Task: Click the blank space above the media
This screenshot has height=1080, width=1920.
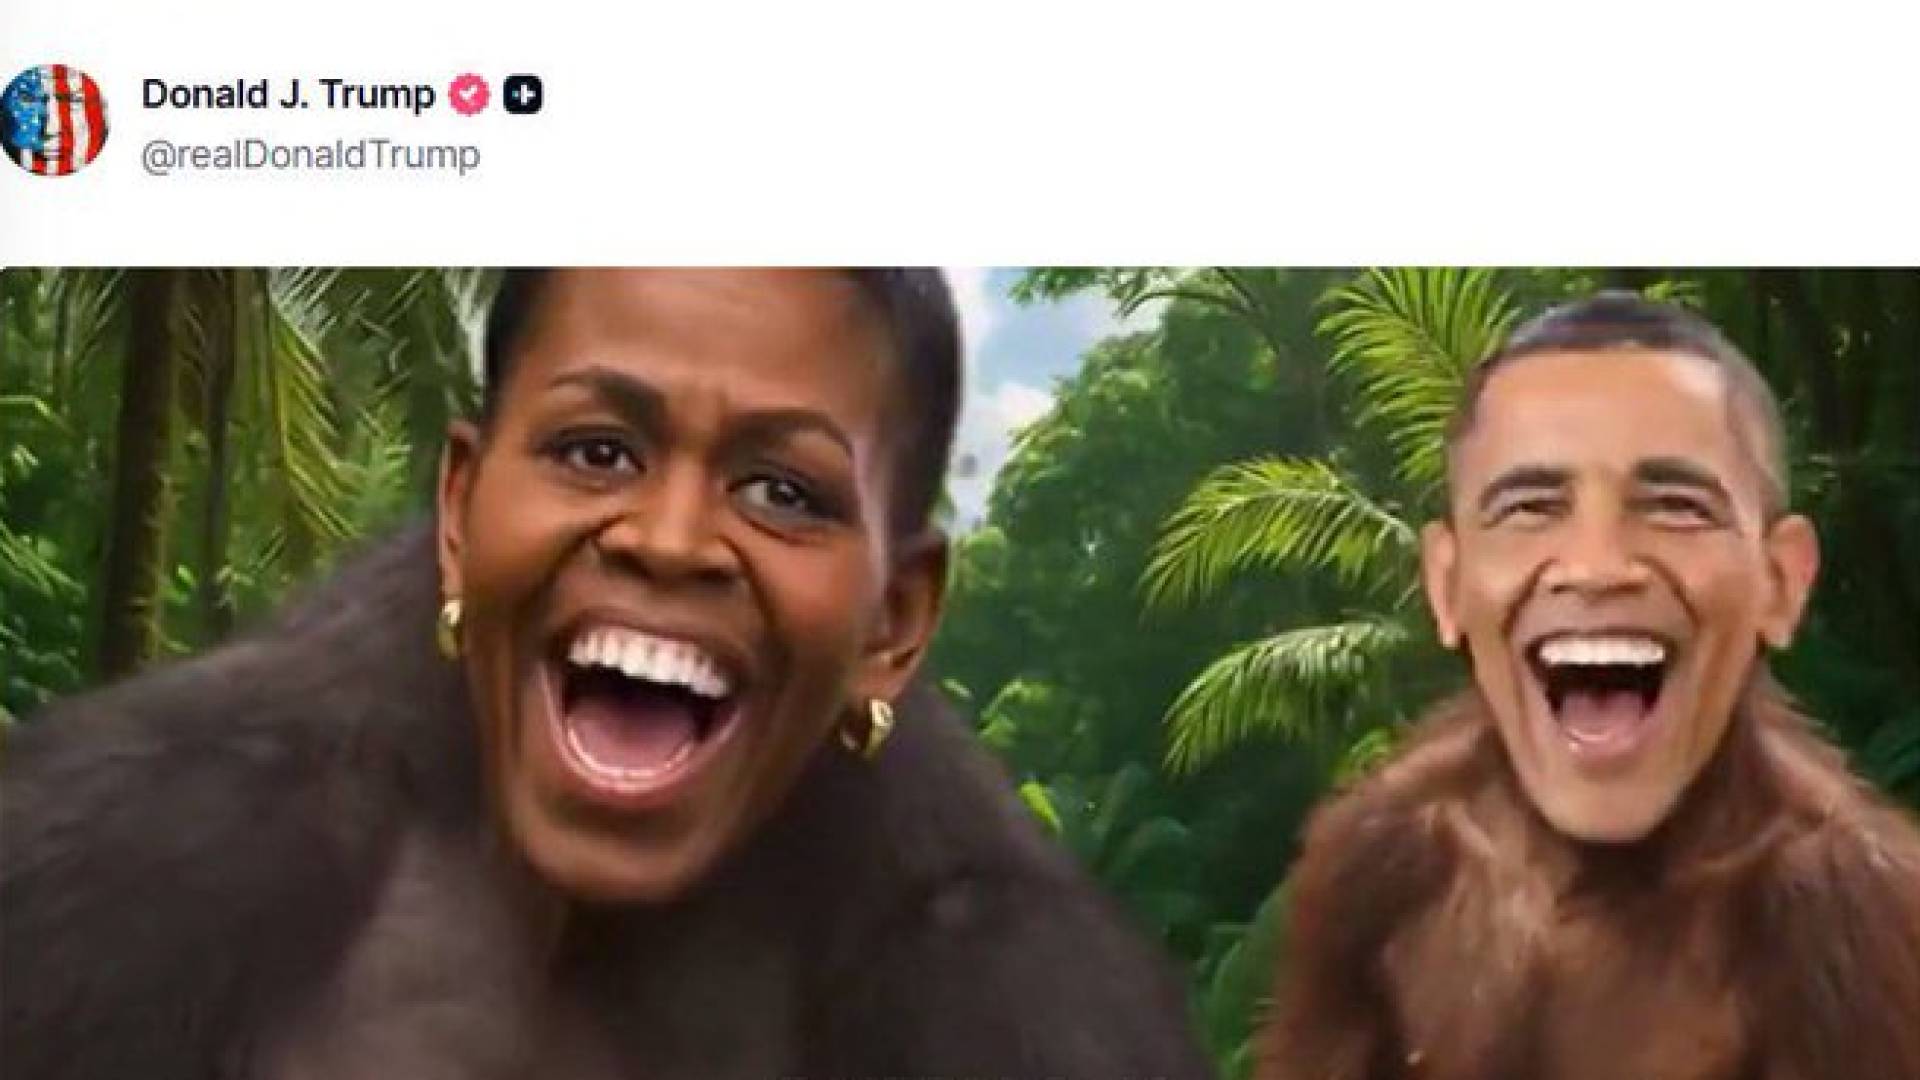Action: 960,228
